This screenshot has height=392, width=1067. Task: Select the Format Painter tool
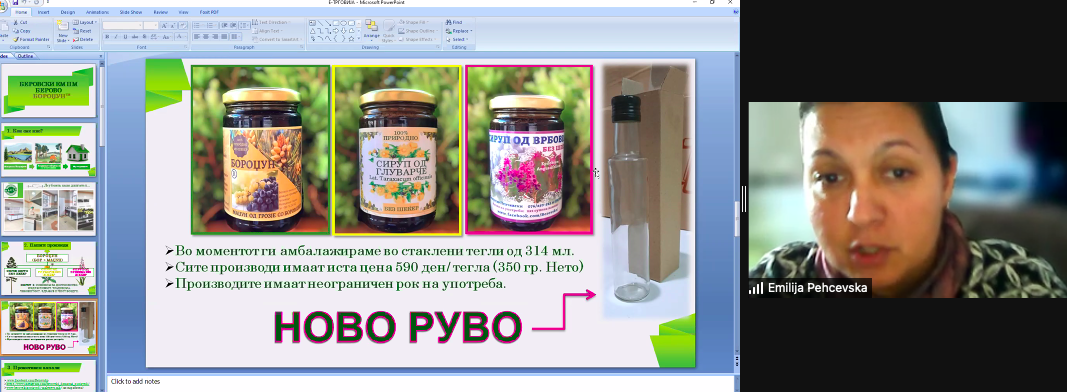point(31,39)
